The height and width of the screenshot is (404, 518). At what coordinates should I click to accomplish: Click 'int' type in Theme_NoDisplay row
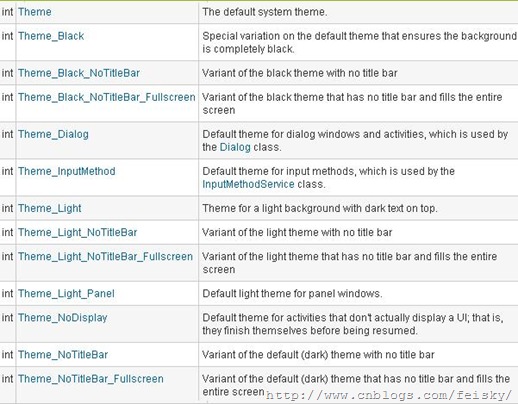point(7,318)
